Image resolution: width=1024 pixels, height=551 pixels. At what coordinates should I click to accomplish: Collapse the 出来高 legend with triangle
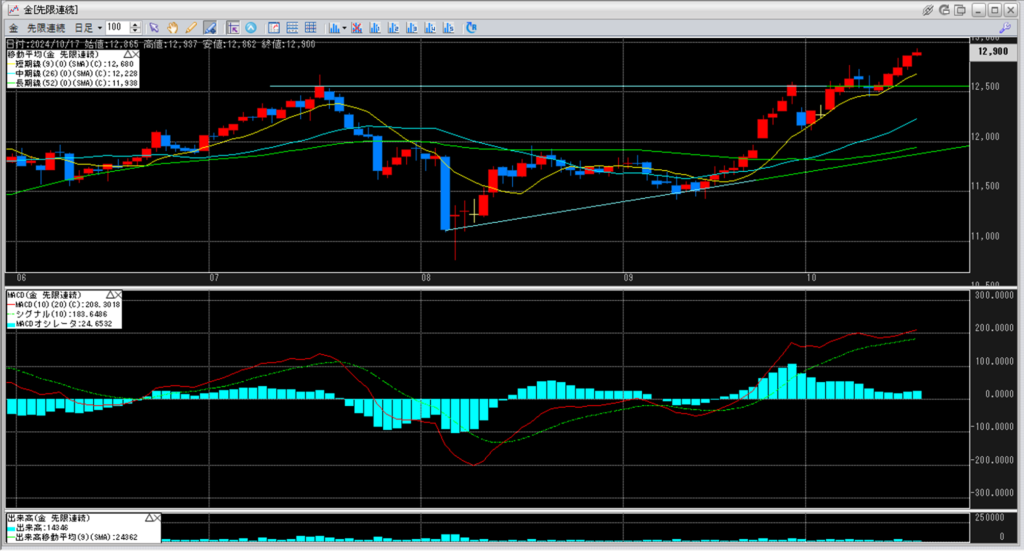click(149, 518)
